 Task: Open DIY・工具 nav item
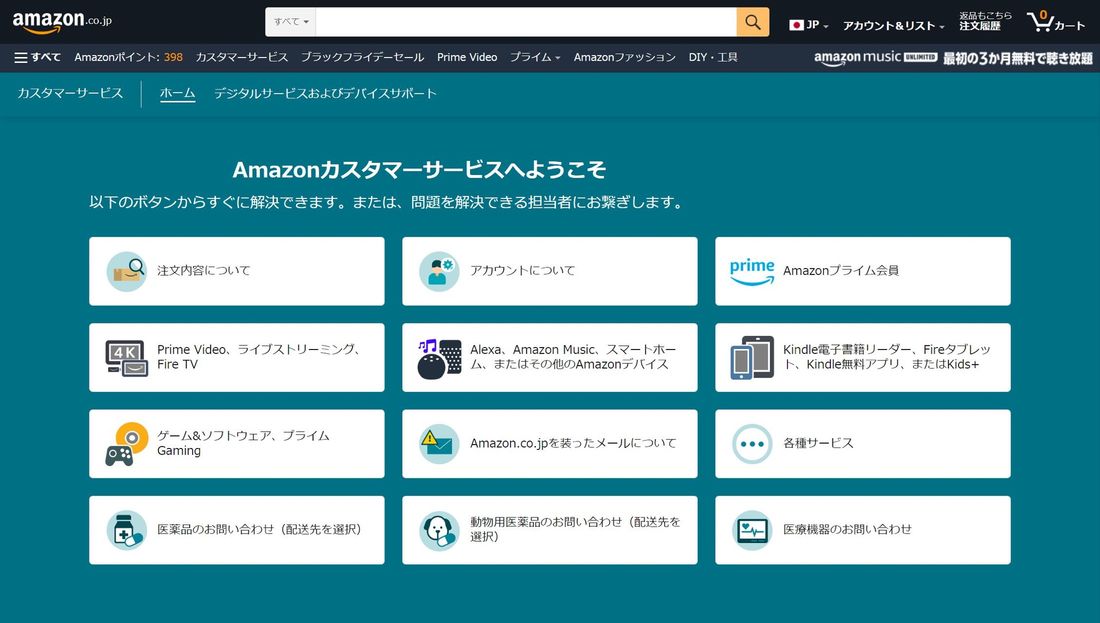click(x=713, y=58)
